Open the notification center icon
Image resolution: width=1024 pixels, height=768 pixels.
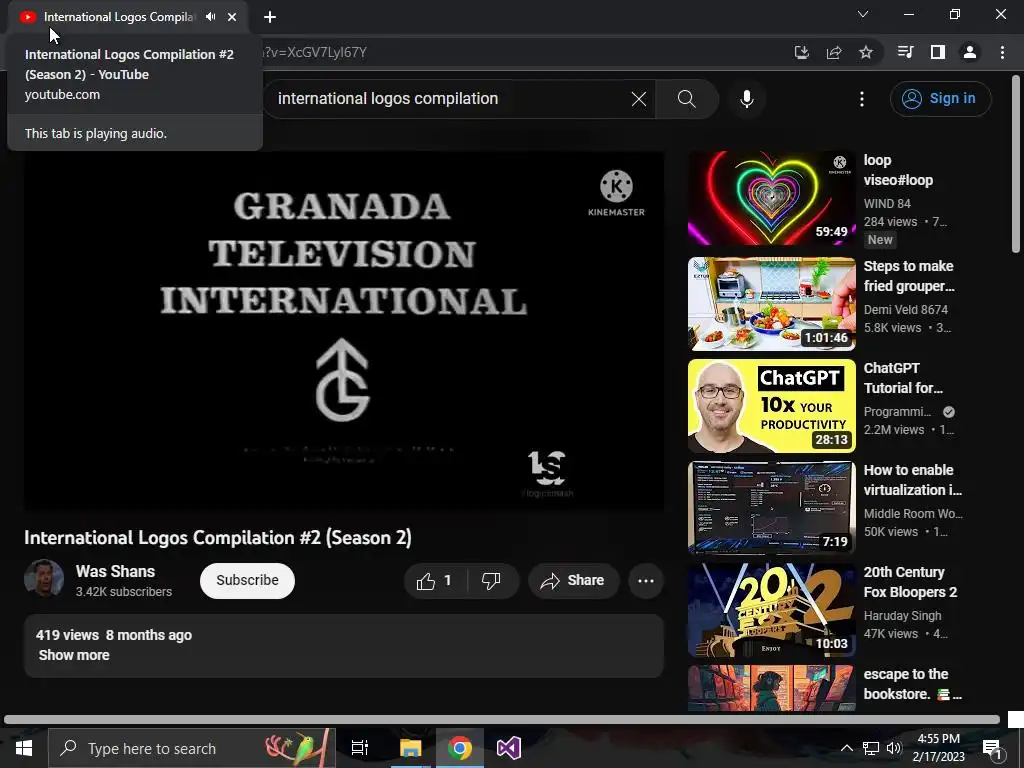point(992,748)
